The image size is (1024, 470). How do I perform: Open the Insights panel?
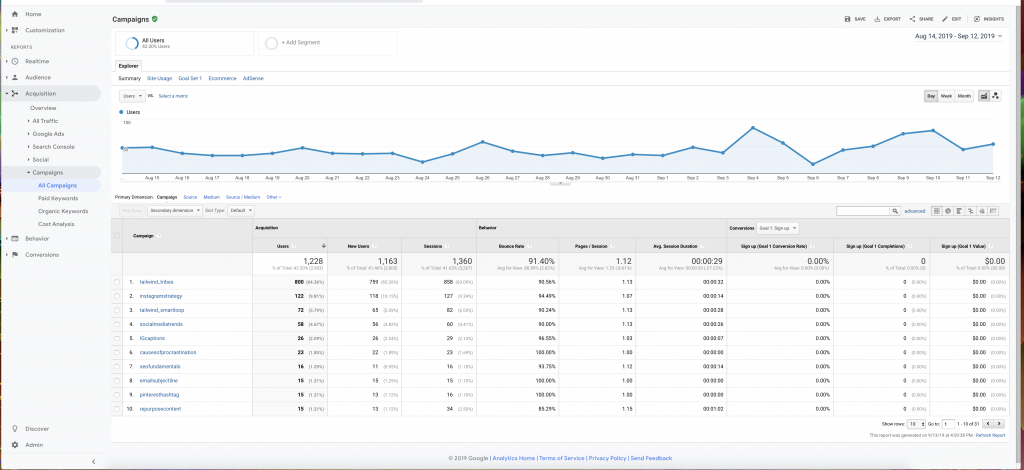989,19
